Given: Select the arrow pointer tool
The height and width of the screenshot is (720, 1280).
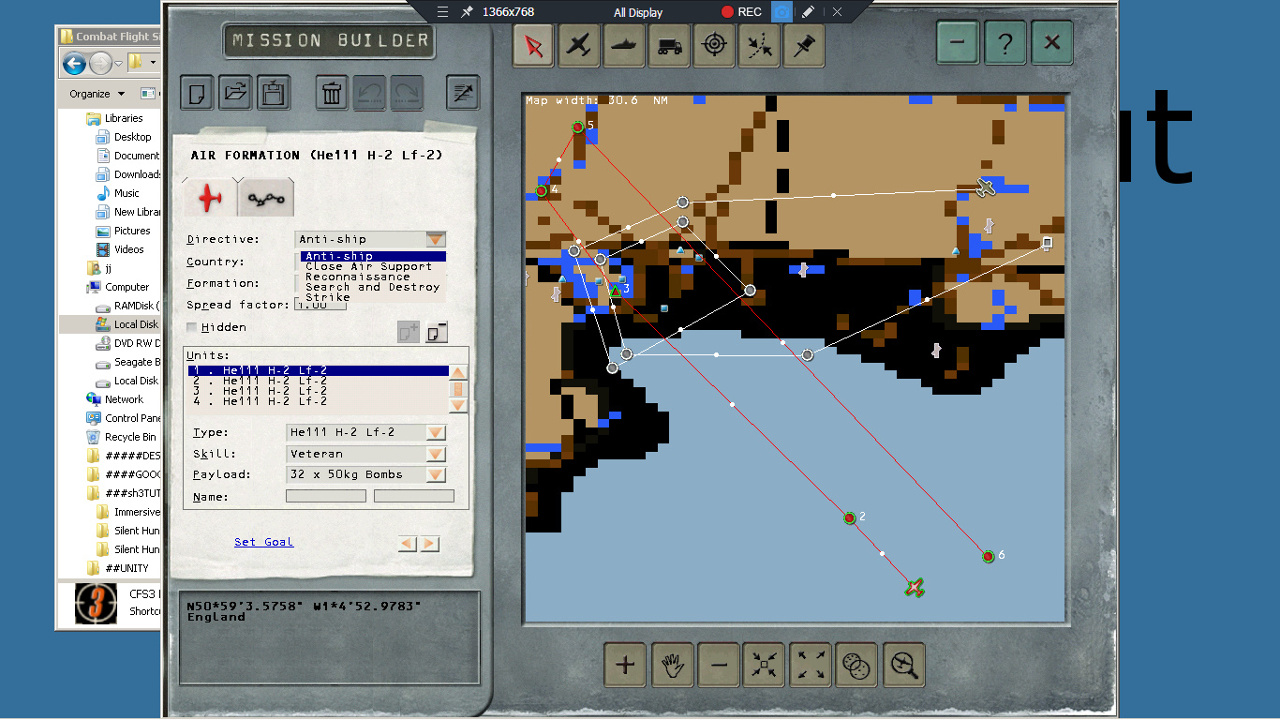Looking at the screenshot, I should 534,45.
